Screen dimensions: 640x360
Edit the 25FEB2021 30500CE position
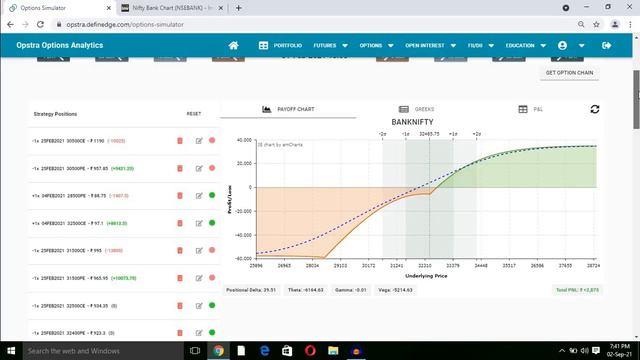[199, 141]
